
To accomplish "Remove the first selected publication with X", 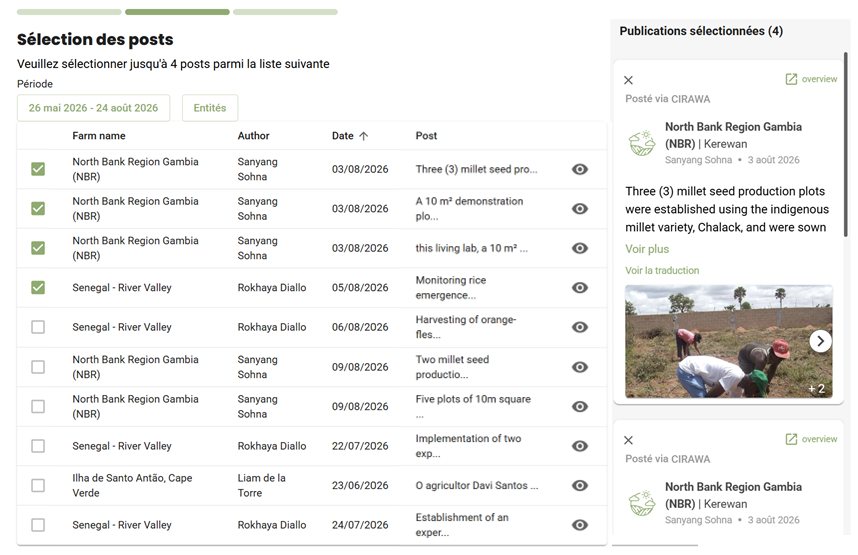I will tap(628, 80).
